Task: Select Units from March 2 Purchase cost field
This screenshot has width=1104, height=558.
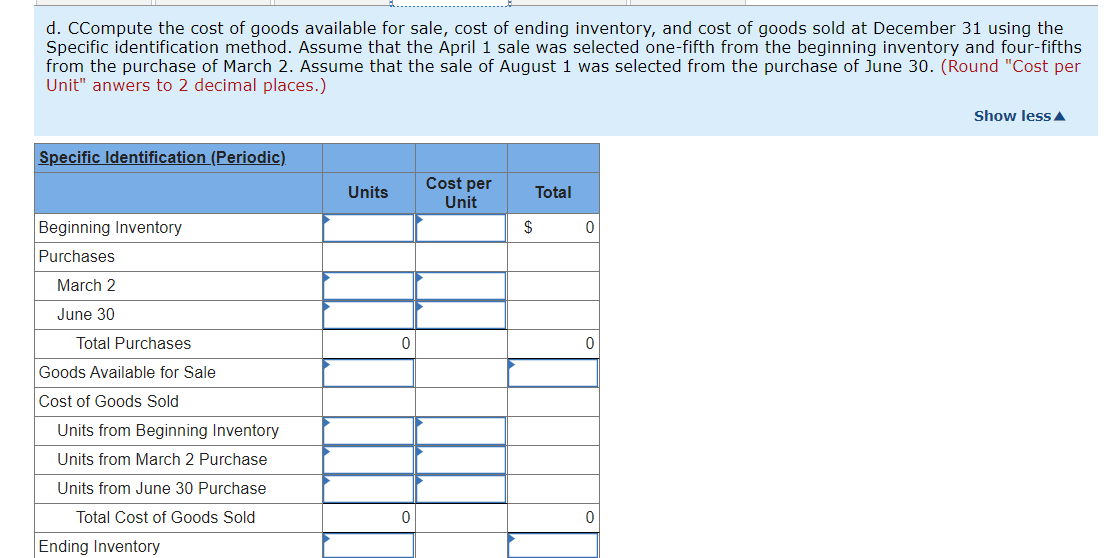Action: pyautogui.click(x=461, y=459)
